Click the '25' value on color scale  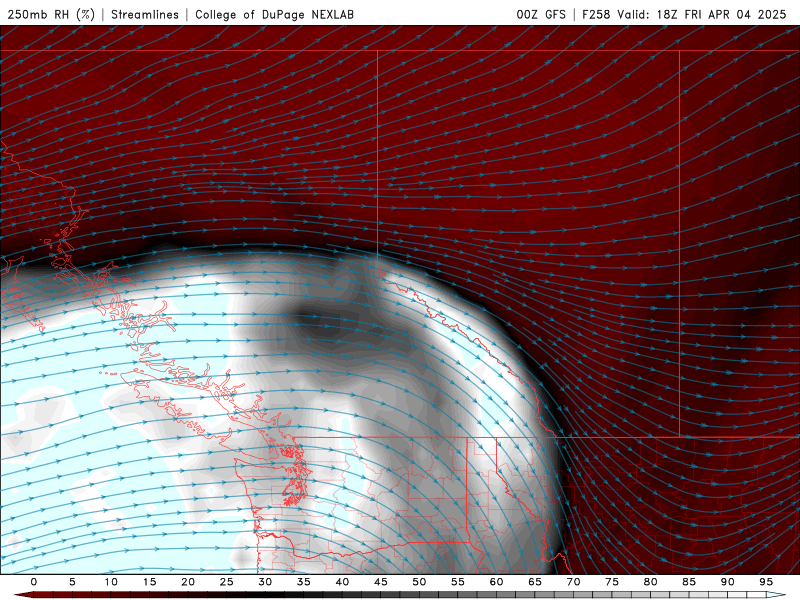pyautogui.click(x=227, y=582)
